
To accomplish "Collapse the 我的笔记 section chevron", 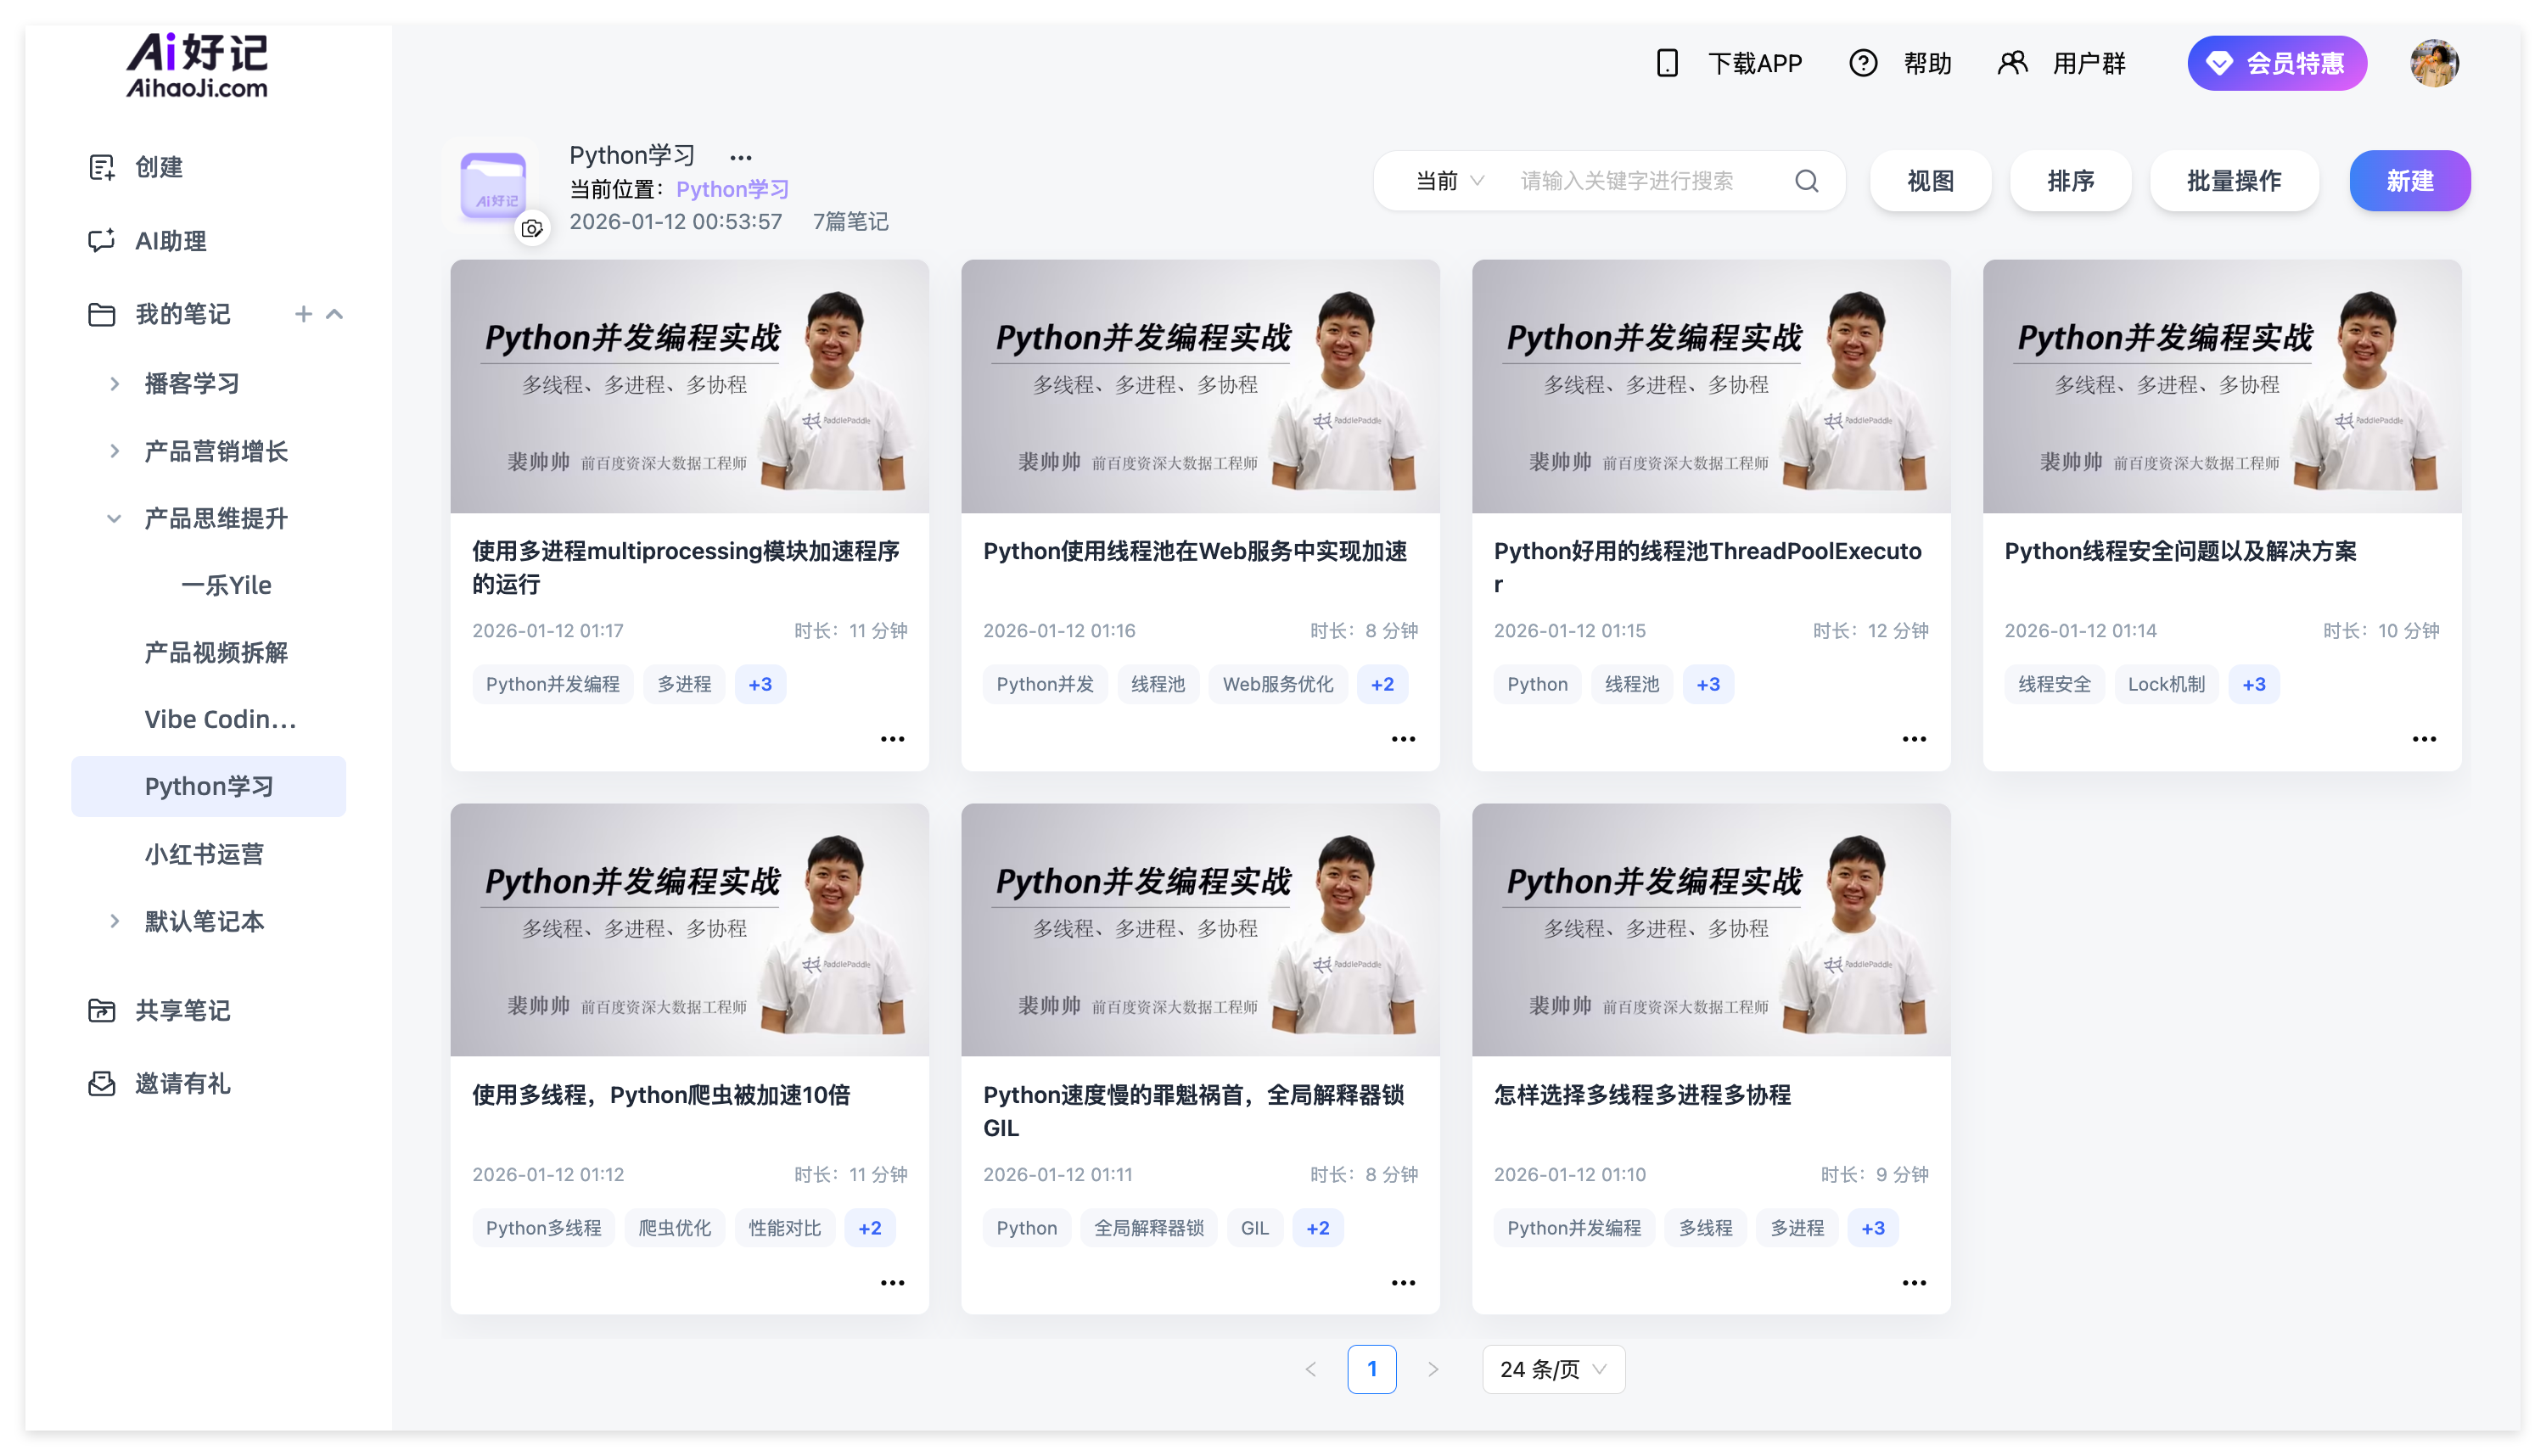I will point(335,314).
